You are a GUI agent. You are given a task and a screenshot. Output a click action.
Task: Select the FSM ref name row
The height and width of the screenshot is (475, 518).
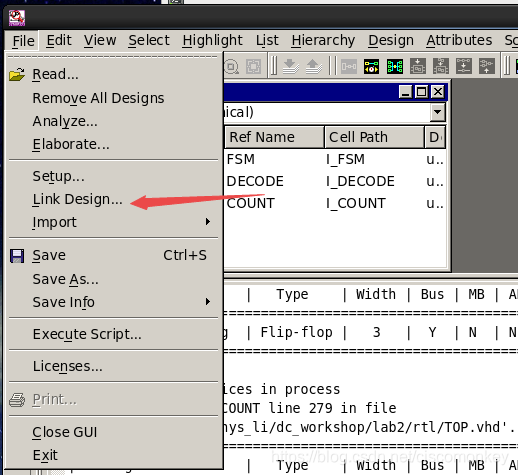(x=241, y=159)
